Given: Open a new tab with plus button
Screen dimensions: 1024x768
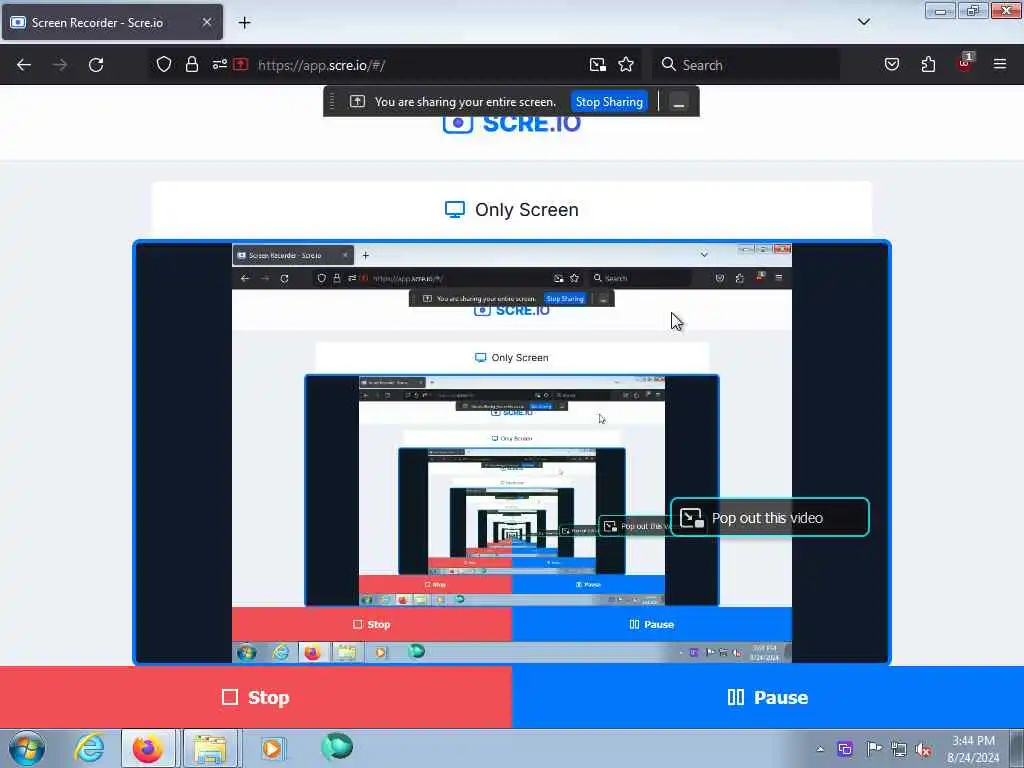Looking at the screenshot, I should pos(244,23).
